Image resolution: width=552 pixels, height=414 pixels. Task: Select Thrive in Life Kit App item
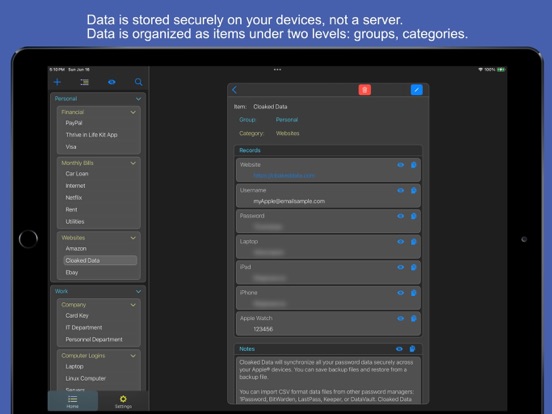point(92,135)
